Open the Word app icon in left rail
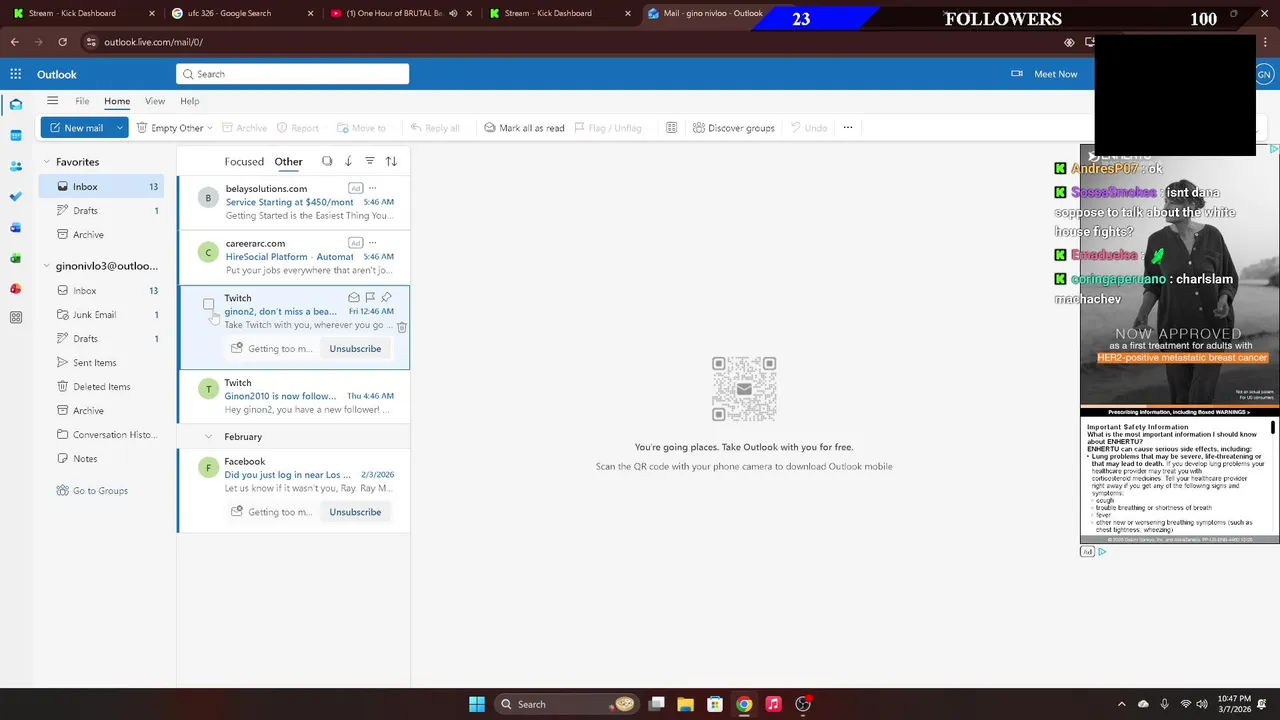Screen dimensions: 1280x720 tap(15, 227)
